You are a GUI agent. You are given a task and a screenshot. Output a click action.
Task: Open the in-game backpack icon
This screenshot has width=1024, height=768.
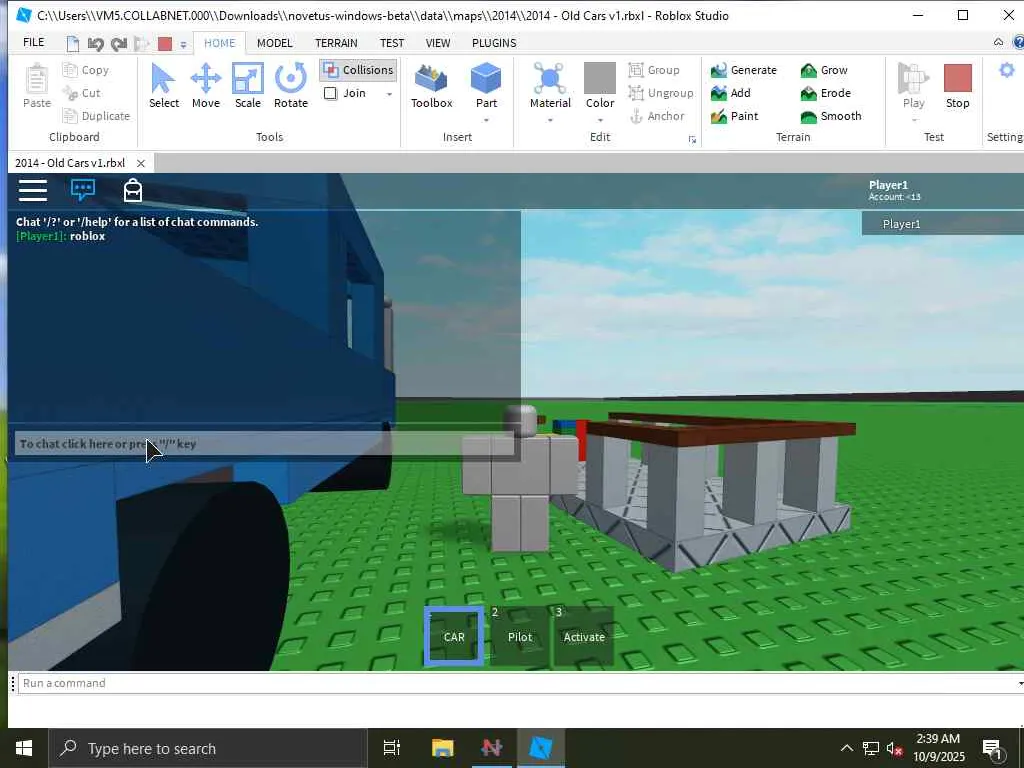[x=133, y=190]
